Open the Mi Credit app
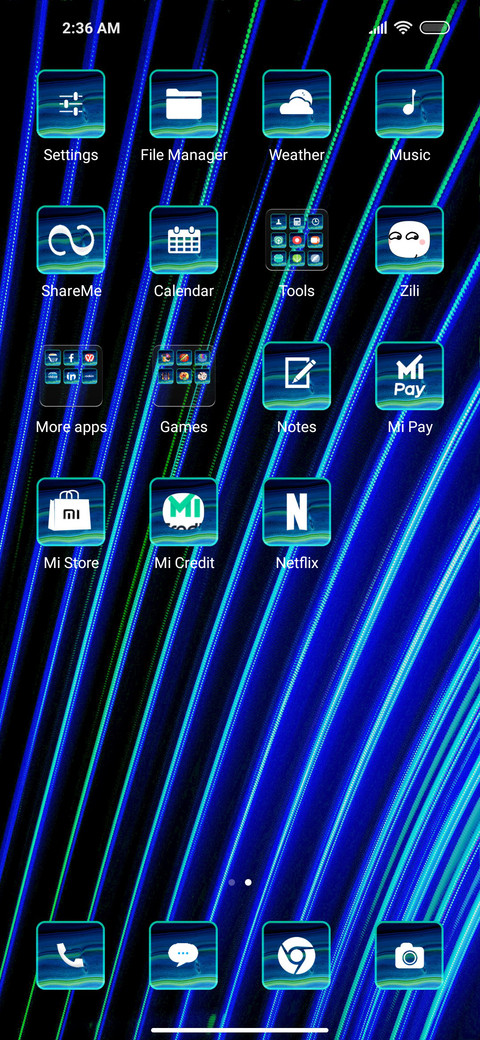This screenshot has width=480, height=1040. pos(184,512)
